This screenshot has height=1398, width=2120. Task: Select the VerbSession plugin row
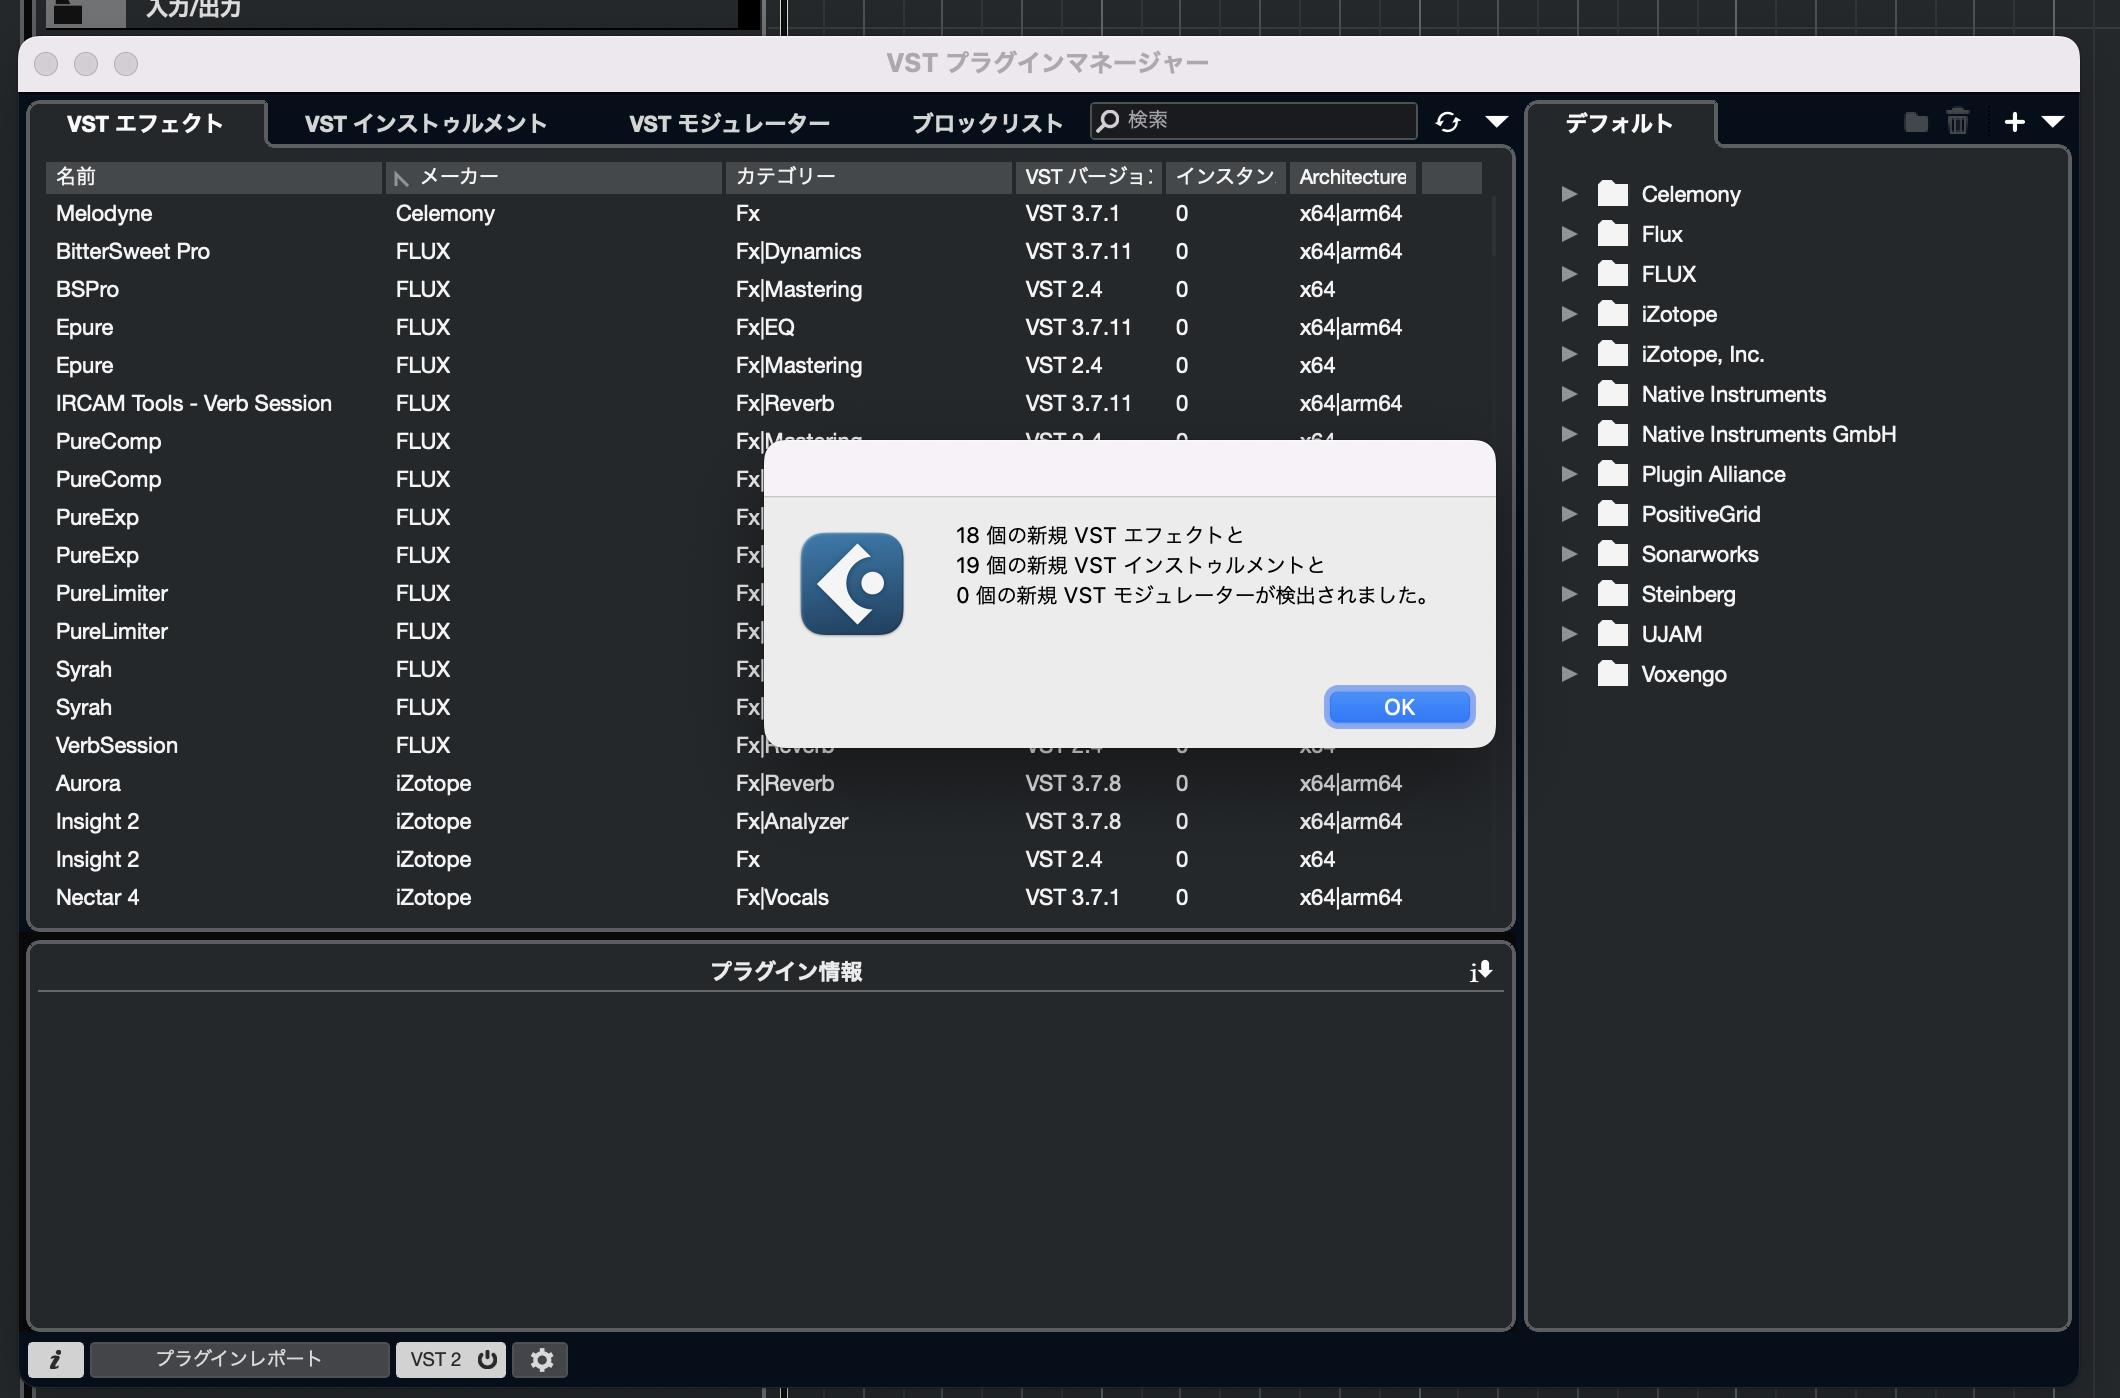(x=405, y=745)
